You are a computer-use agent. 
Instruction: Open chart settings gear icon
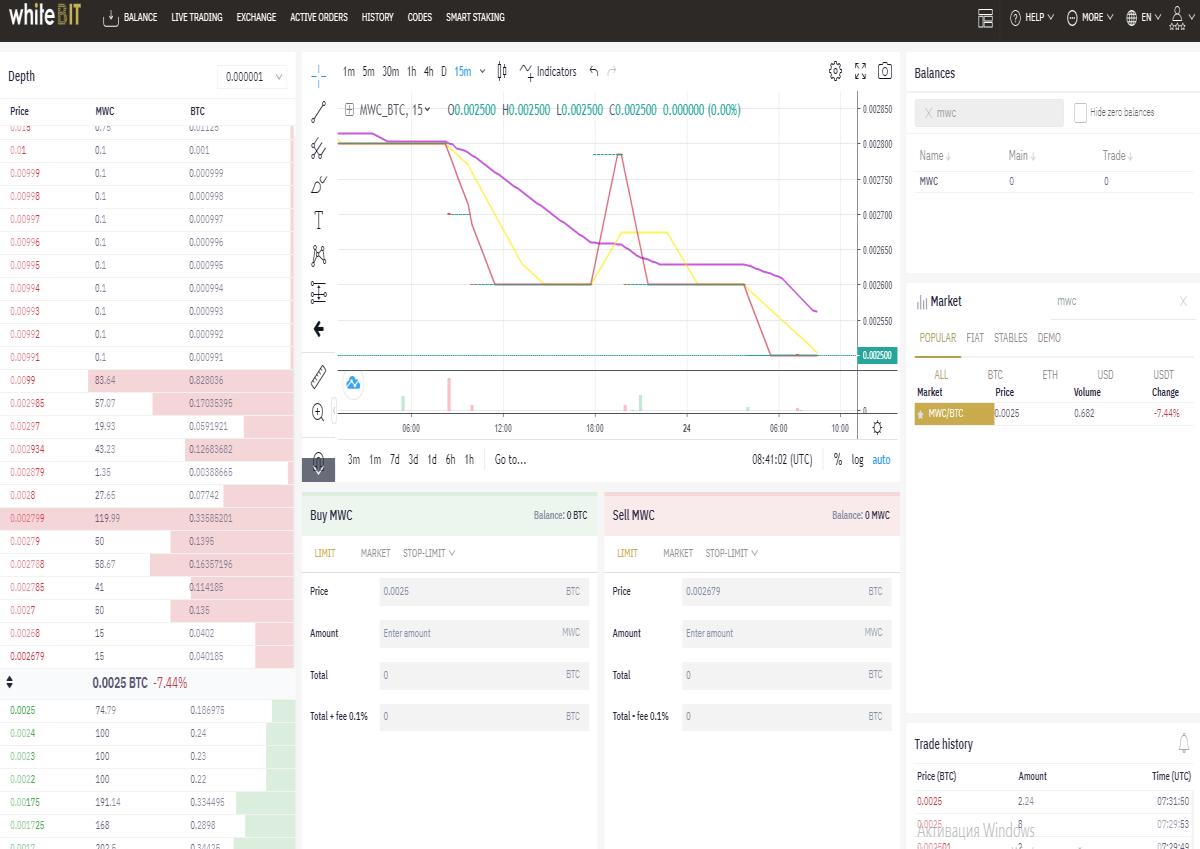coord(835,71)
